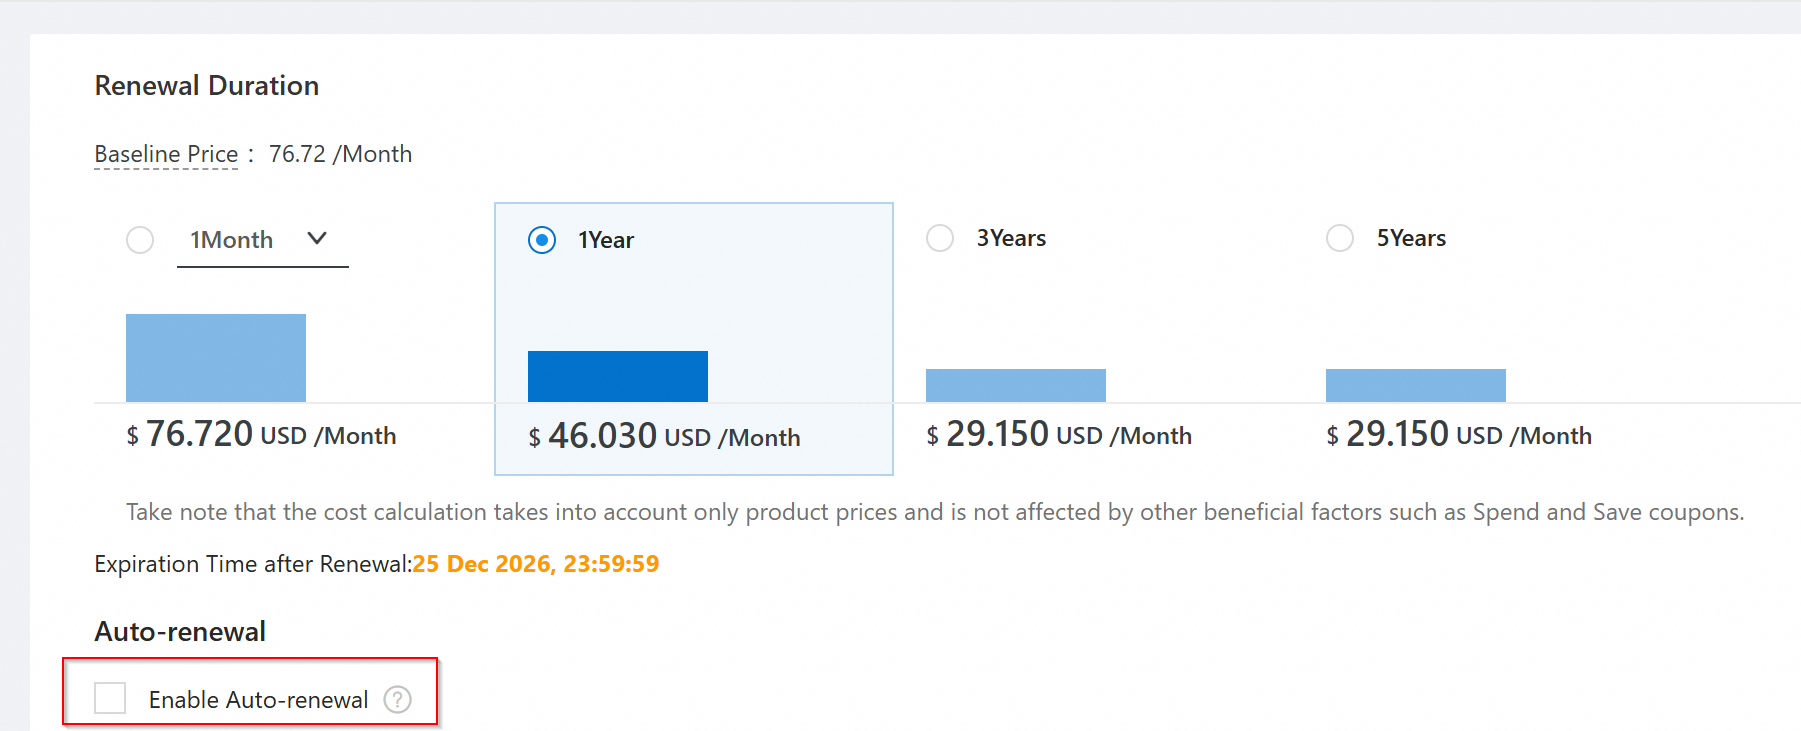Tick the Enable Auto-renewal checkbox
Screen dimensions: 1801x731
110,698
